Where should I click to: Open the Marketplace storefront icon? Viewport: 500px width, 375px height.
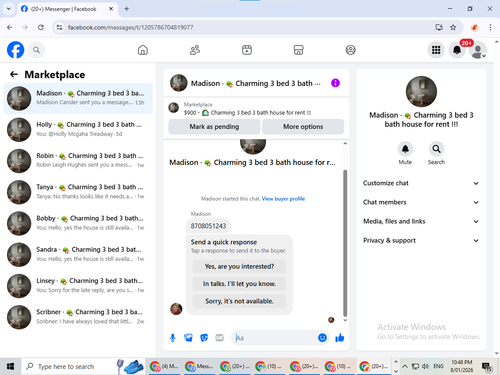pyautogui.click(x=298, y=50)
